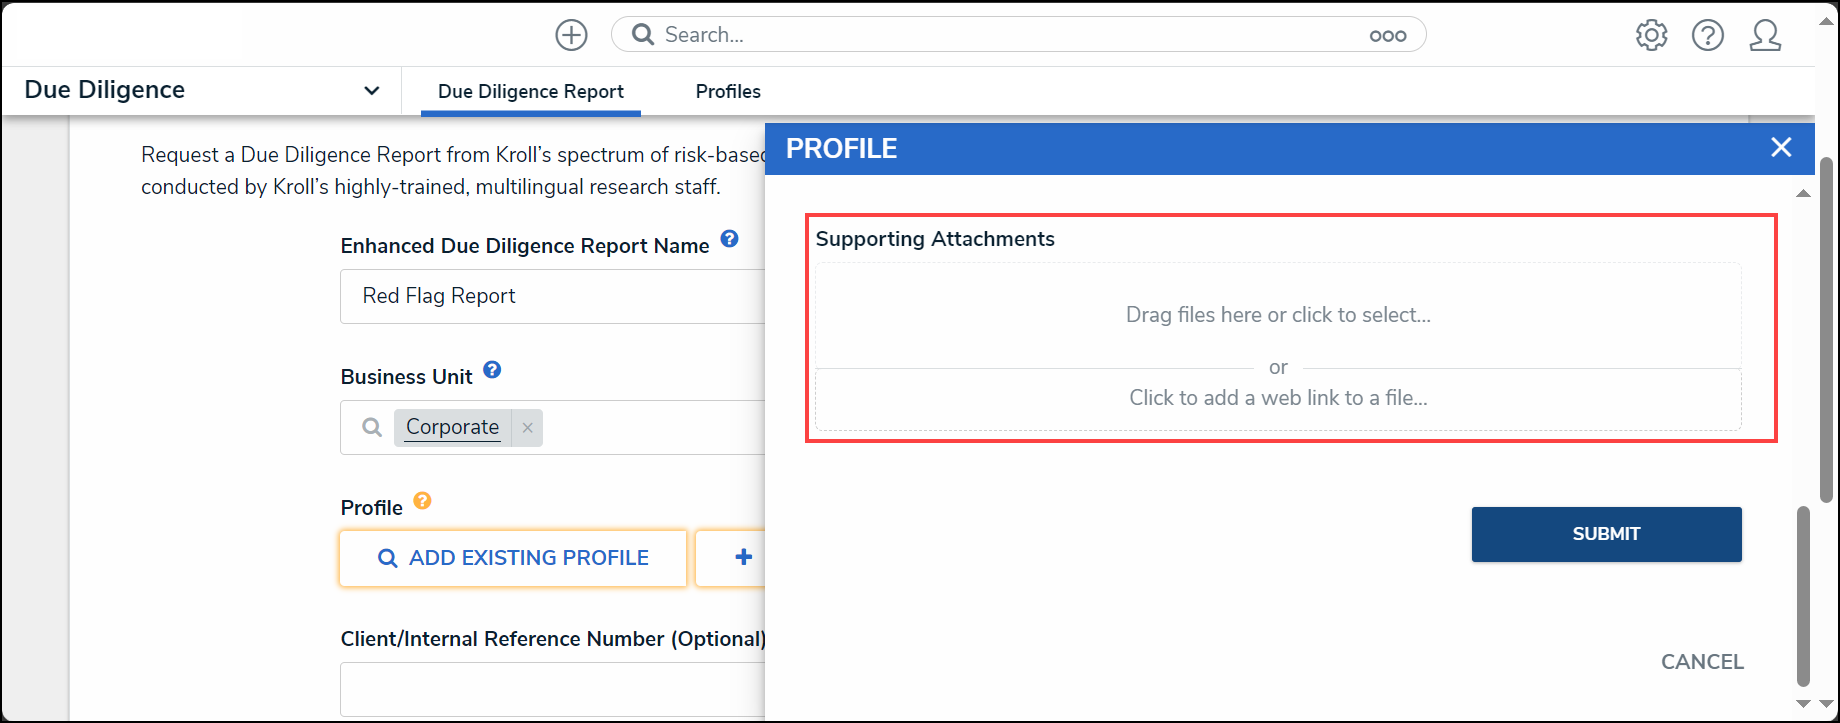
Task: Select the Due Diligence Report tab
Action: click(x=530, y=91)
